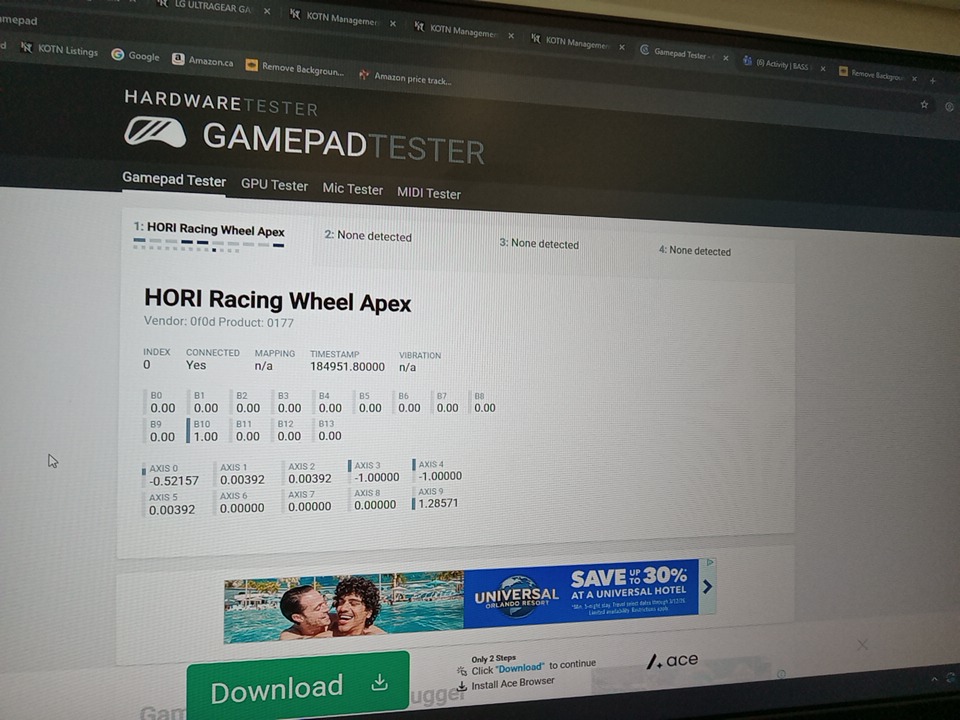960x720 pixels.
Task: Open the Amazon.ca bookmark
Action: point(203,61)
